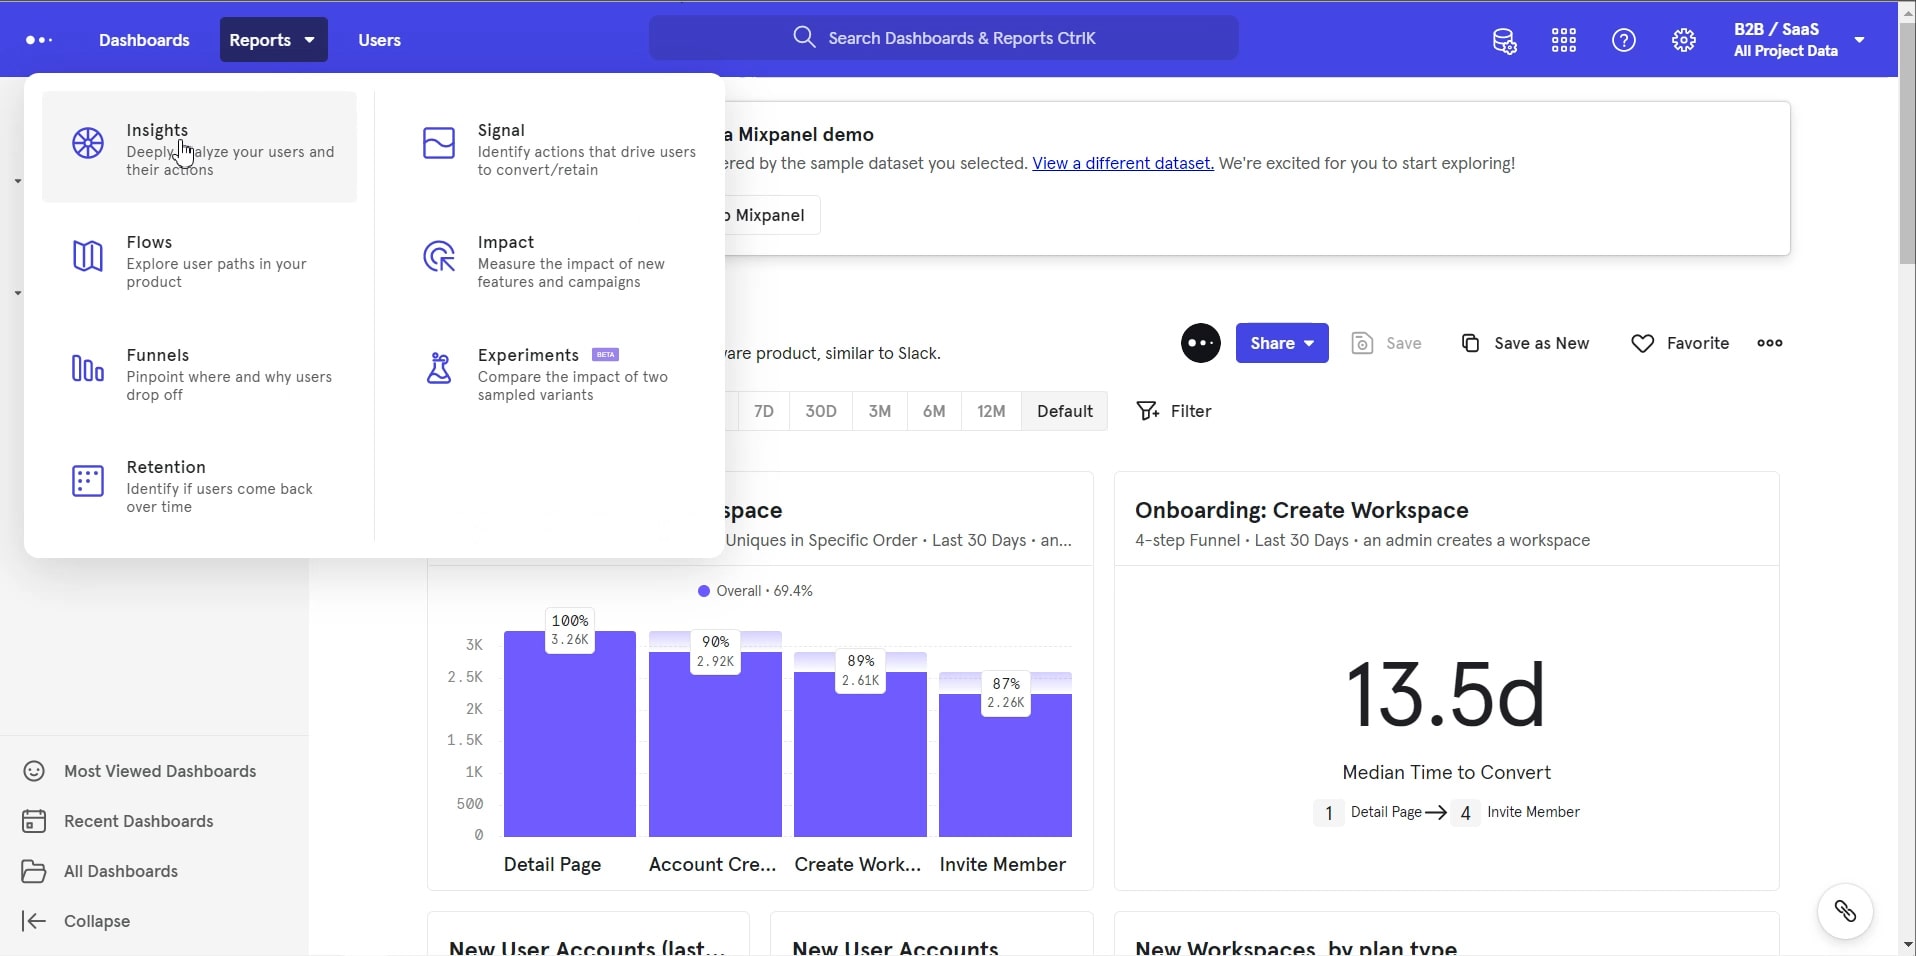Open the Experiments beta report

point(528,355)
